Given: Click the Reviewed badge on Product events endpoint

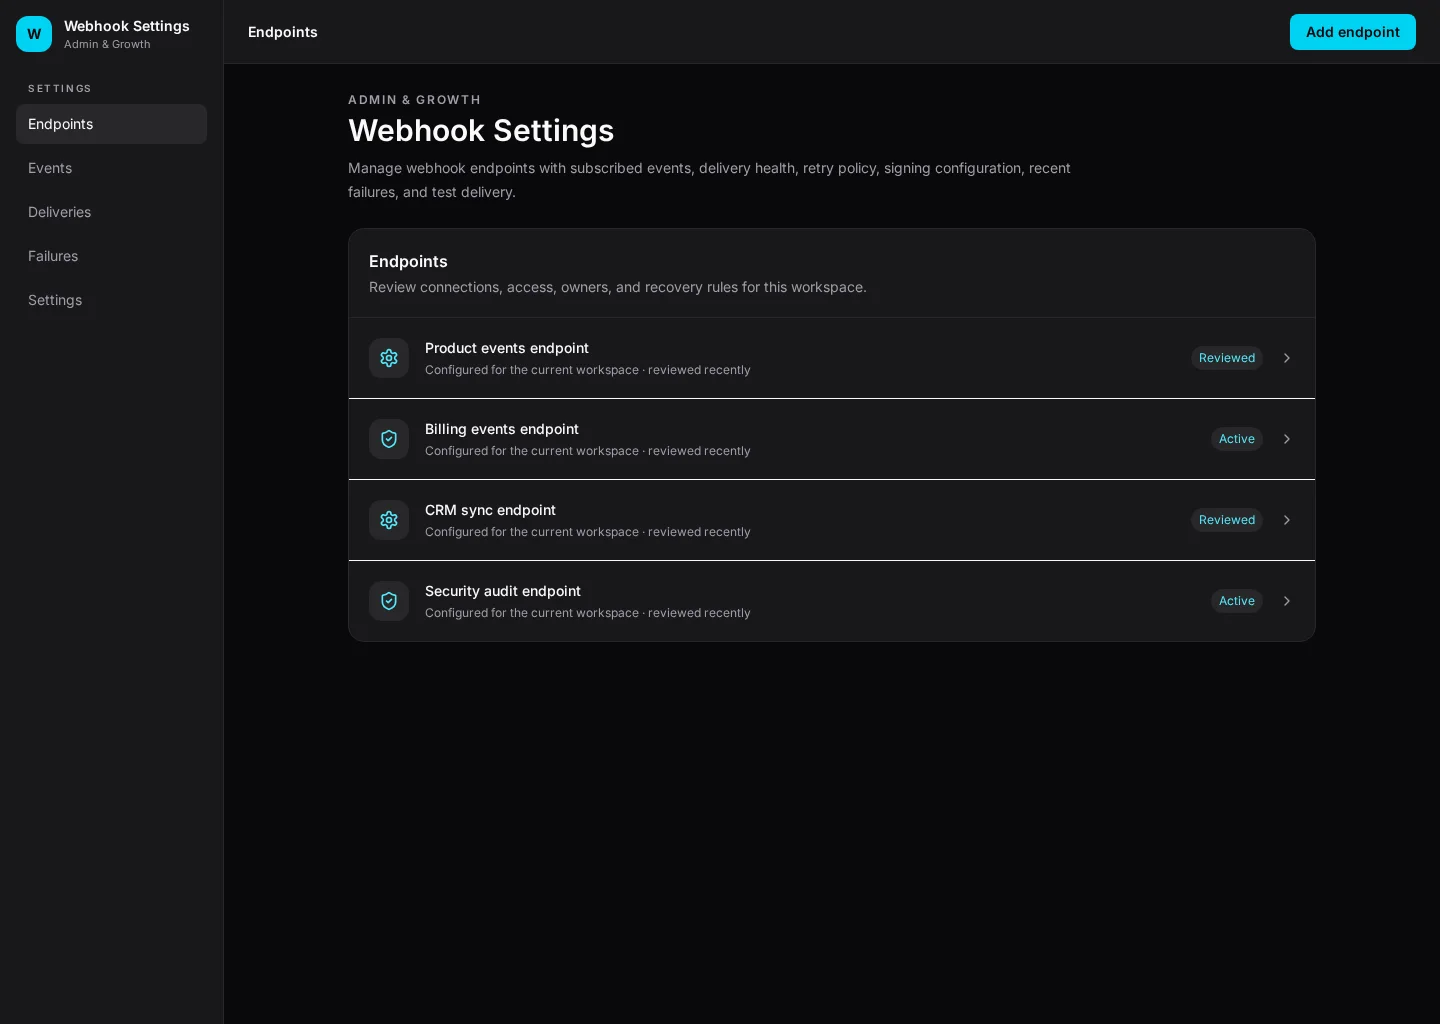Looking at the screenshot, I should click(x=1227, y=358).
